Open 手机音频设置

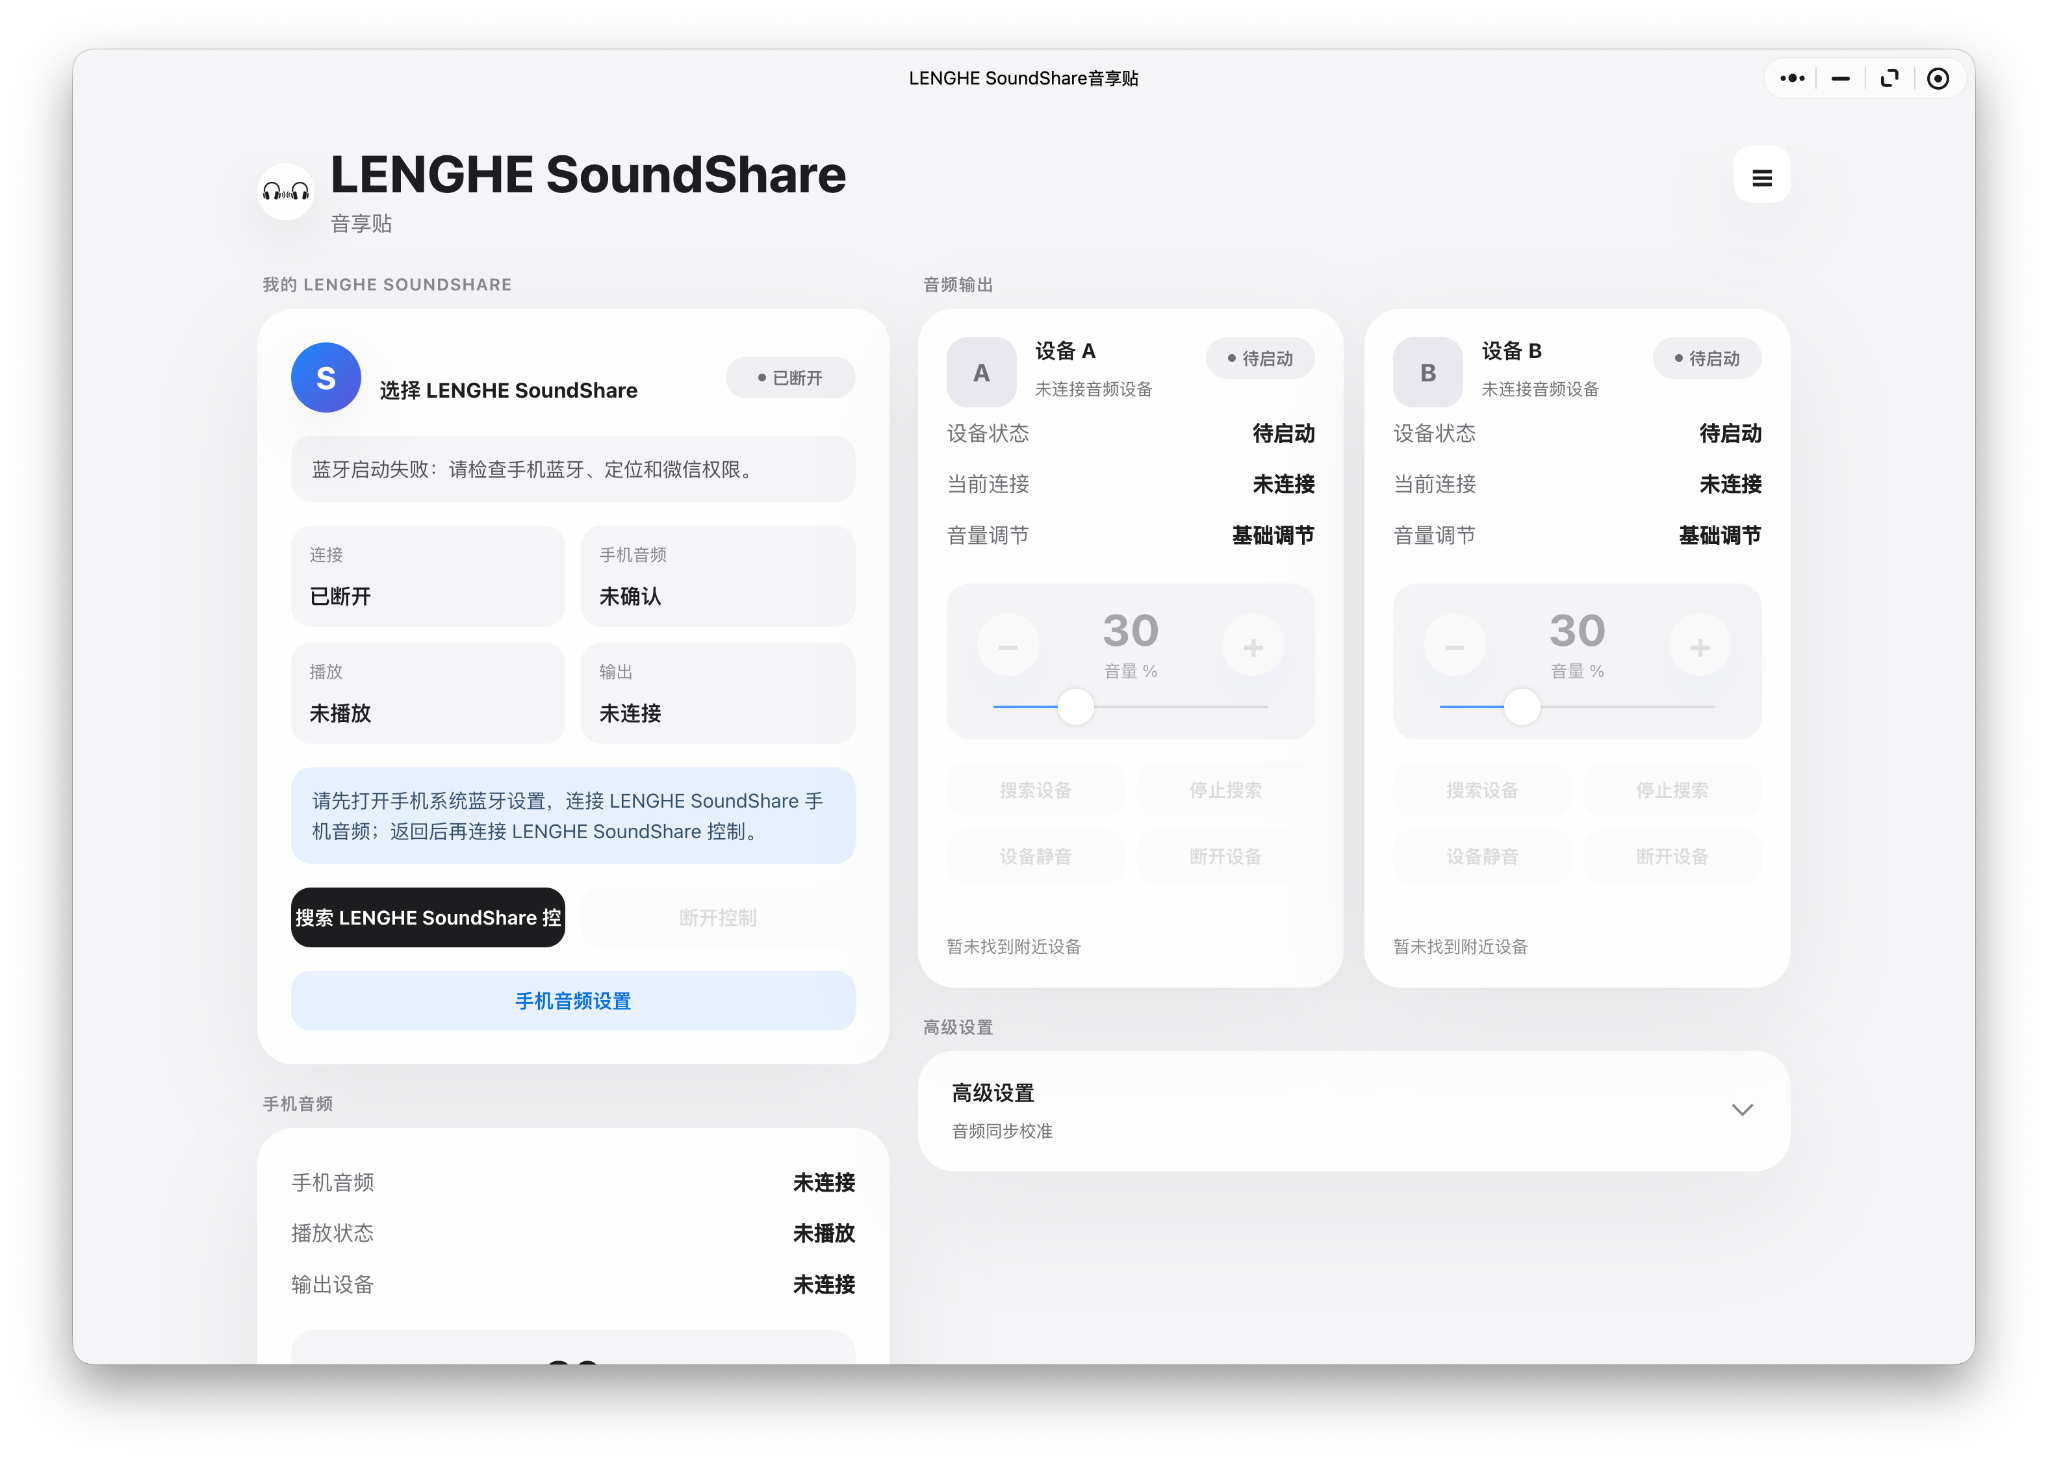pos(573,1001)
